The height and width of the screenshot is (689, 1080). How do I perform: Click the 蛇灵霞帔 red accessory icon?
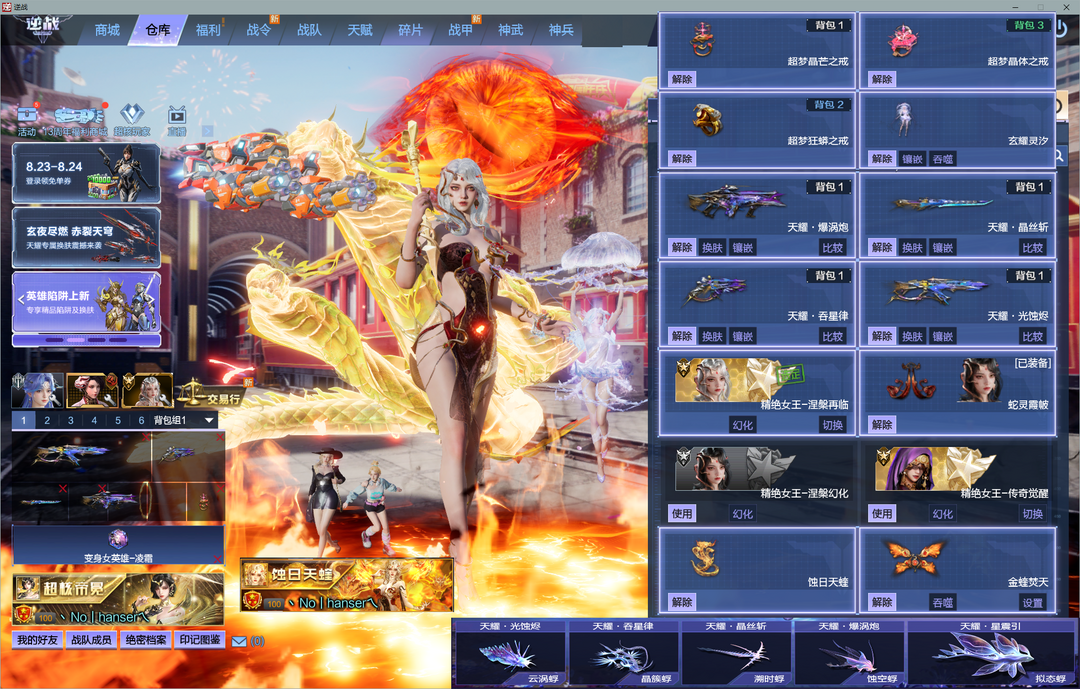pyautogui.click(x=911, y=381)
